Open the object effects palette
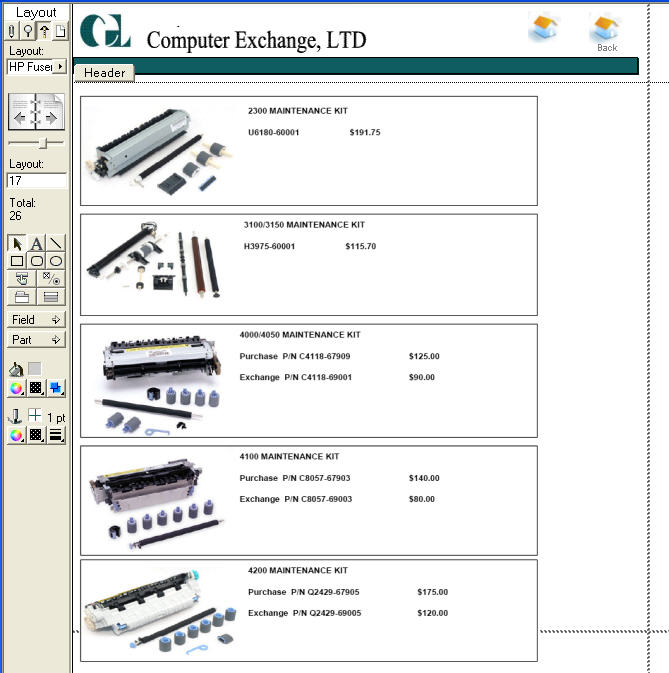The width and height of the screenshot is (669, 673). click(56, 388)
